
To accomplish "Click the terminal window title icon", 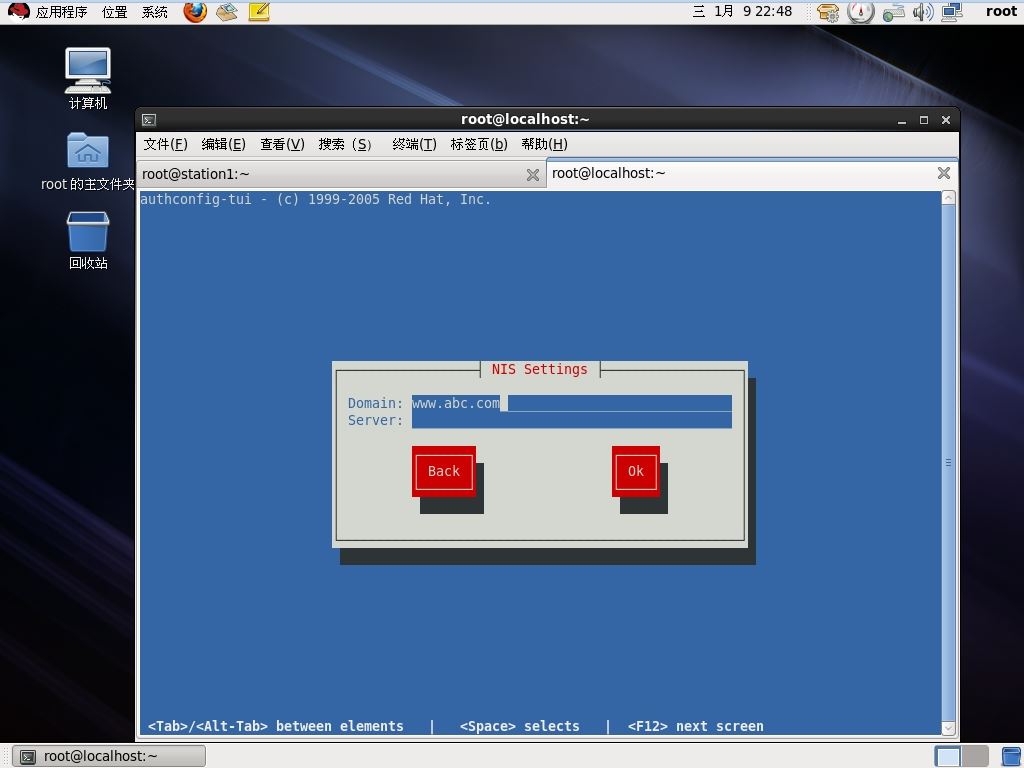I will (x=149, y=120).
